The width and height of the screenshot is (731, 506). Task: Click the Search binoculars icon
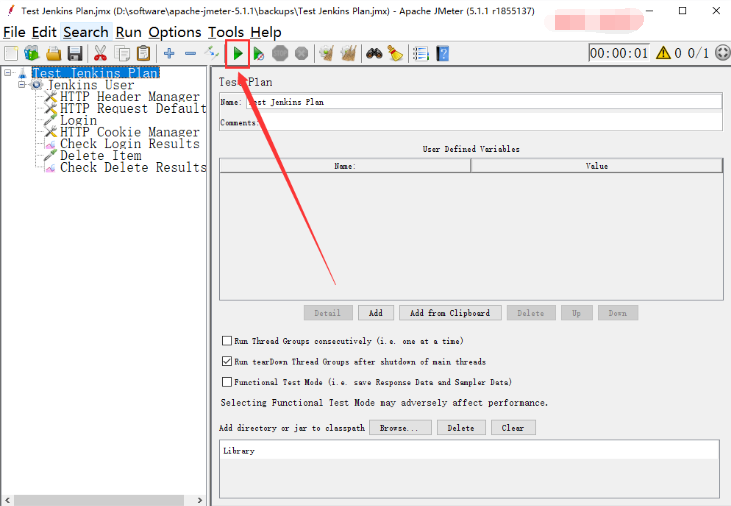(x=374, y=54)
